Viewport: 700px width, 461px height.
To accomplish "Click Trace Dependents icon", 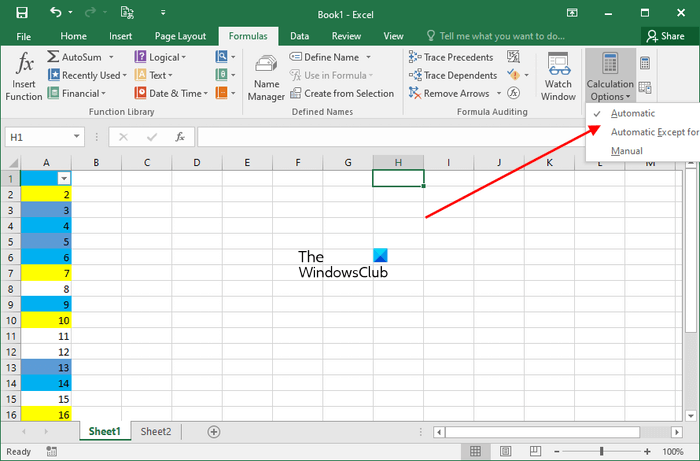I will pos(415,75).
